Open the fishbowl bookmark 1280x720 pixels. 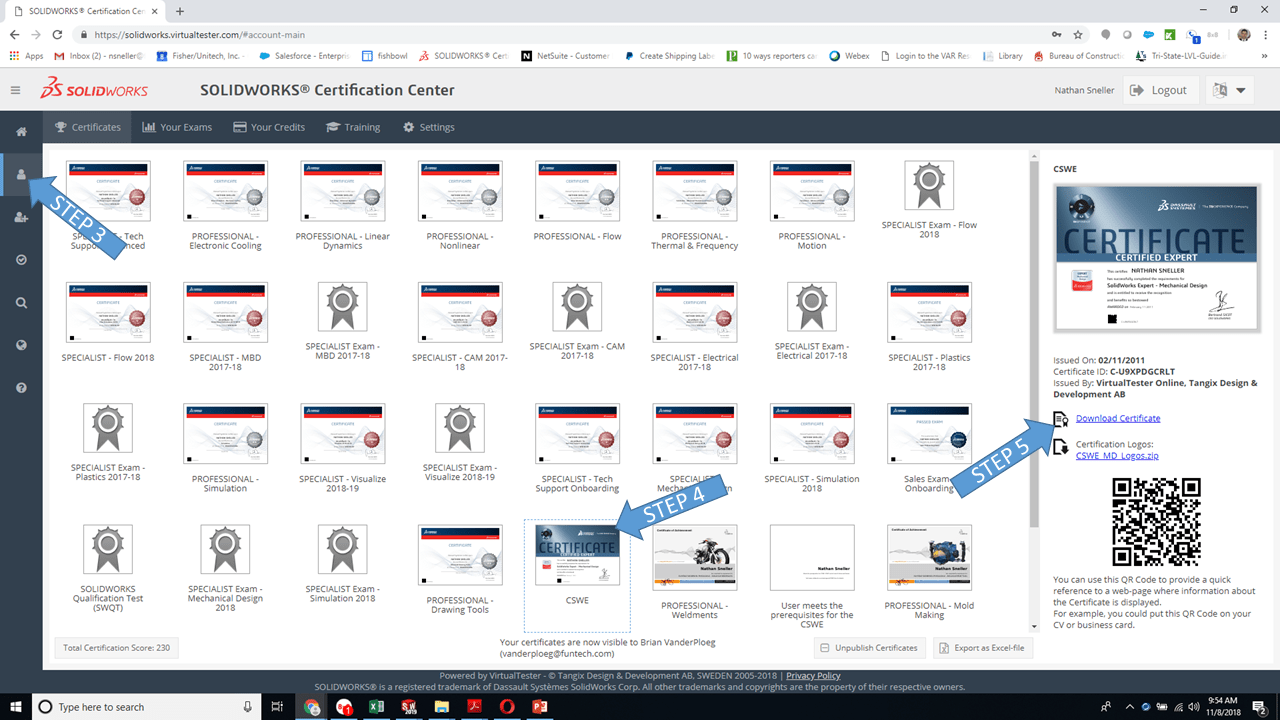pyautogui.click(x=384, y=56)
